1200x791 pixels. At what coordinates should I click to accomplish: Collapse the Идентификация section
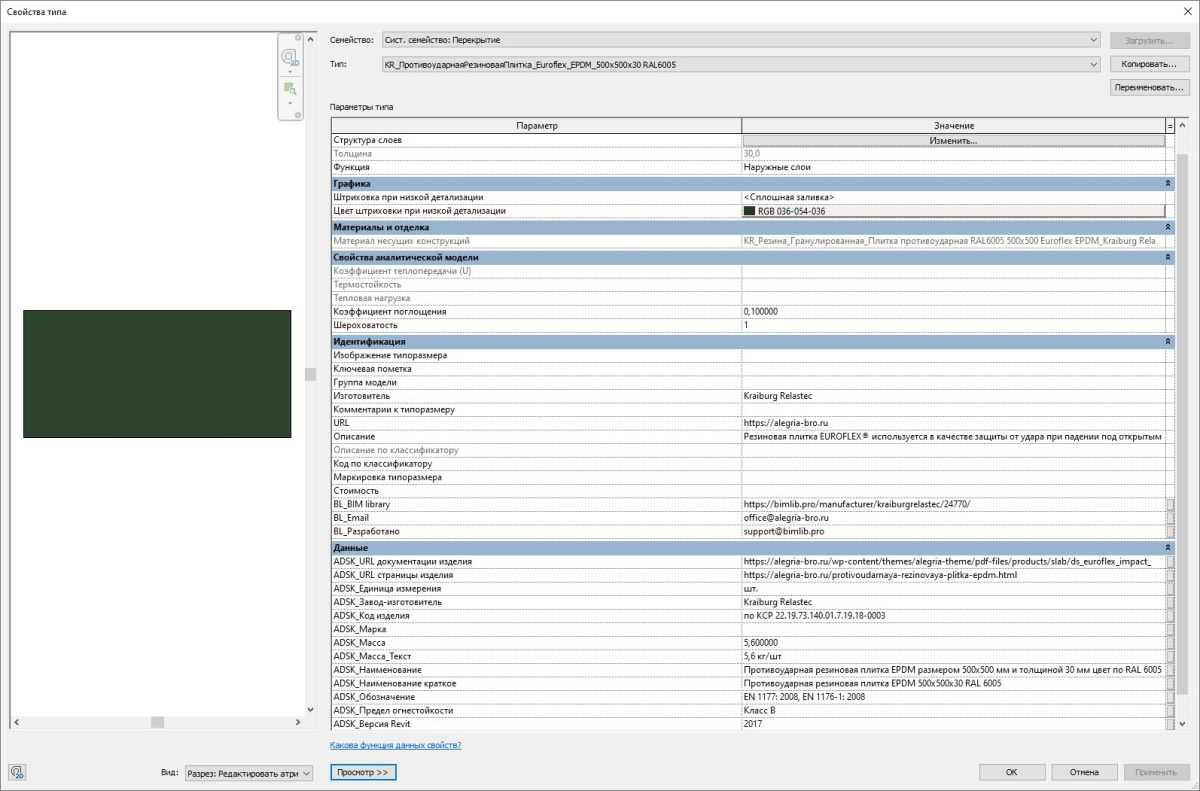(x=1169, y=342)
